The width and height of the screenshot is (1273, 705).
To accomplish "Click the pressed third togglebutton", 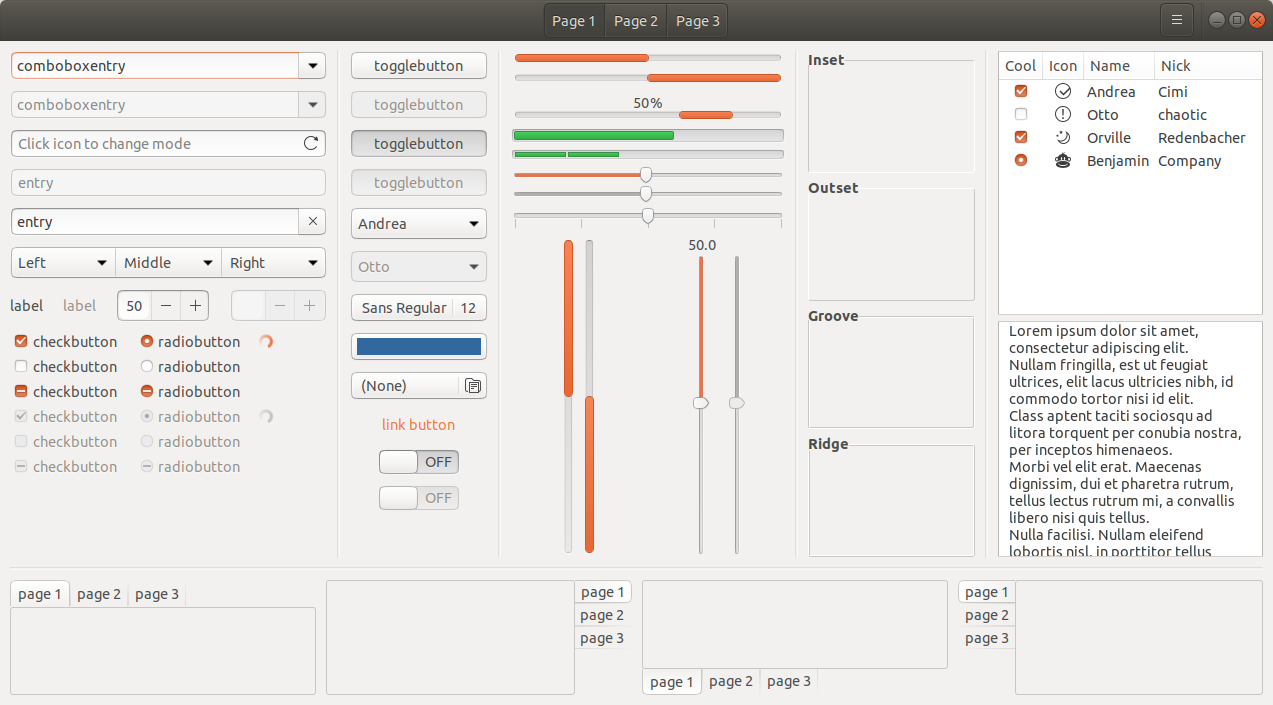I will click(x=419, y=143).
